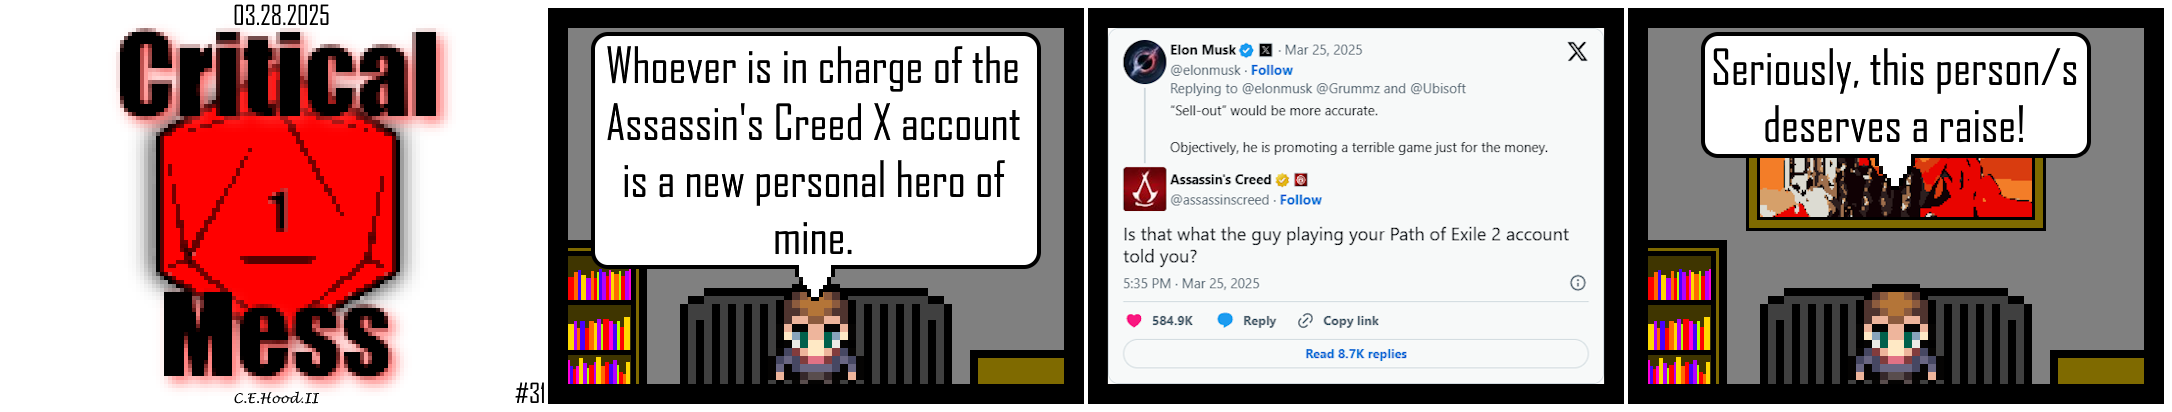Click the X logo in the tweet corner
The image size is (2172, 412).
point(1577,52)
